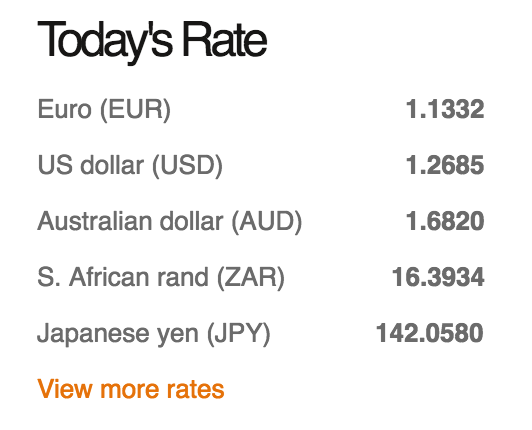Select the US dollar (USD) label

pyautogui.click(x=130, y=165)
